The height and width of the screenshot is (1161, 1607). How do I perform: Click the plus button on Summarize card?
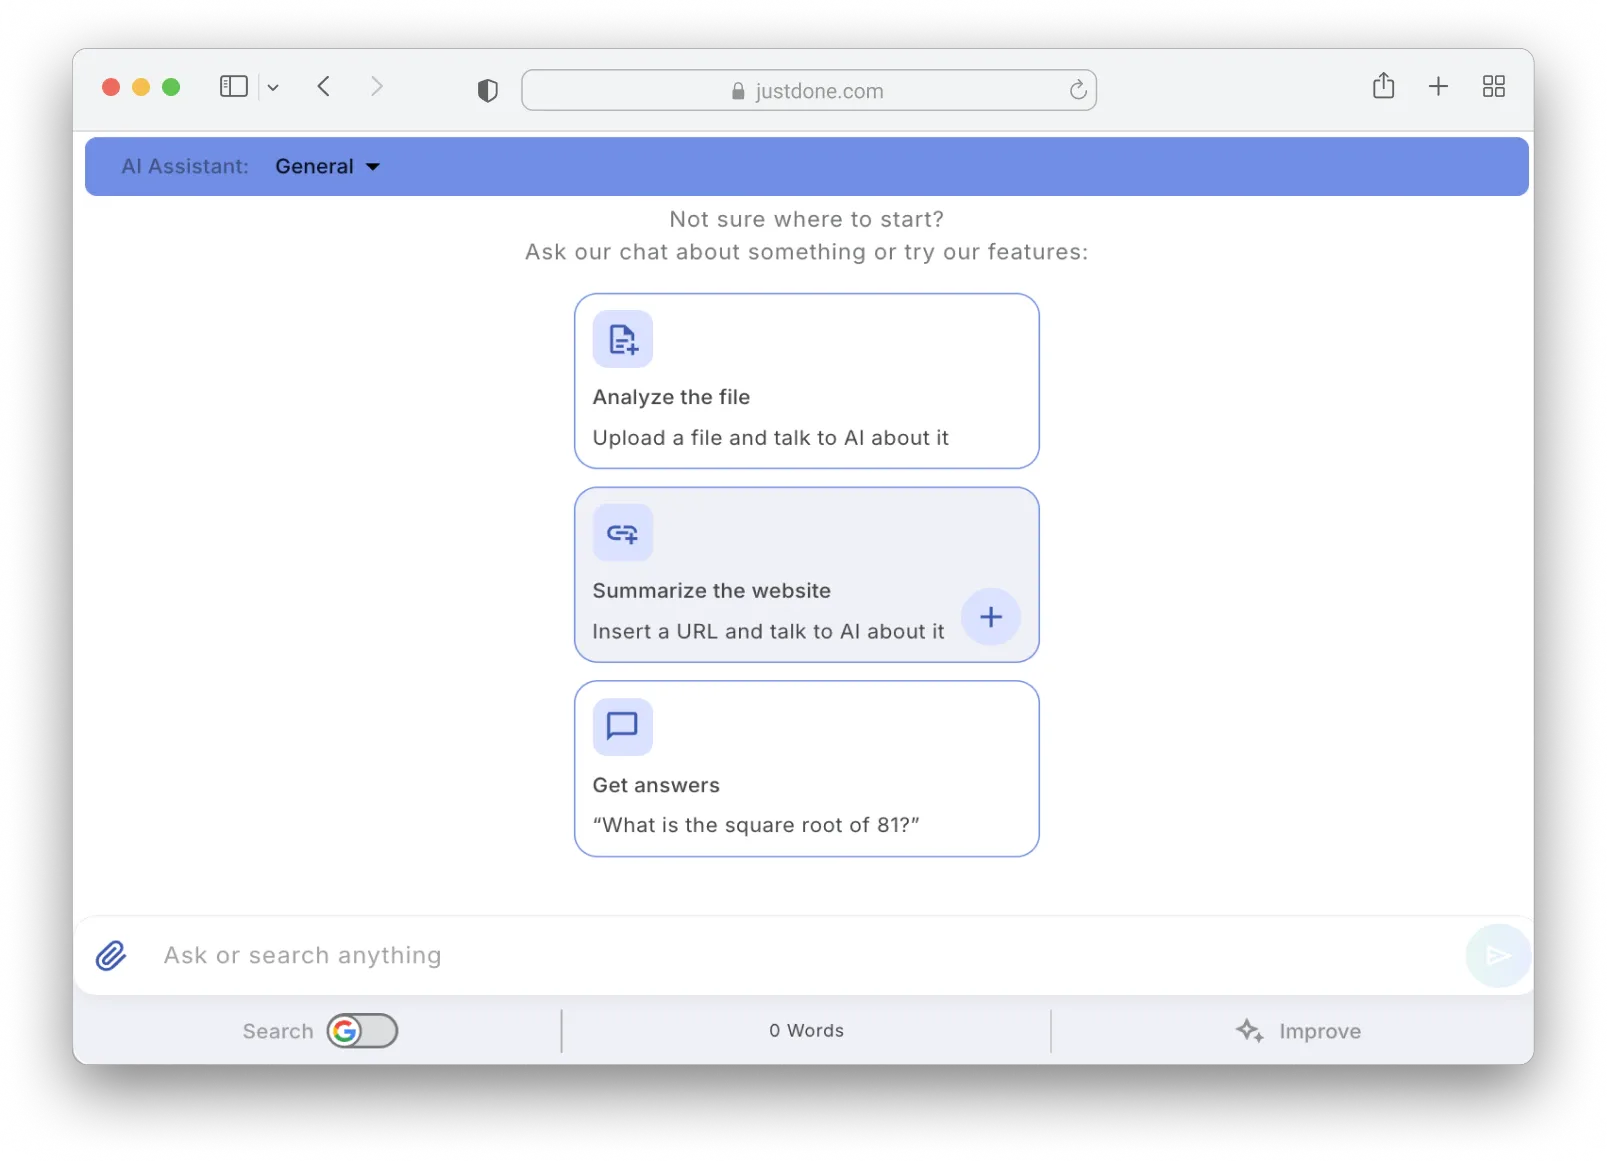pyautogui.click(x=990, y=617)
